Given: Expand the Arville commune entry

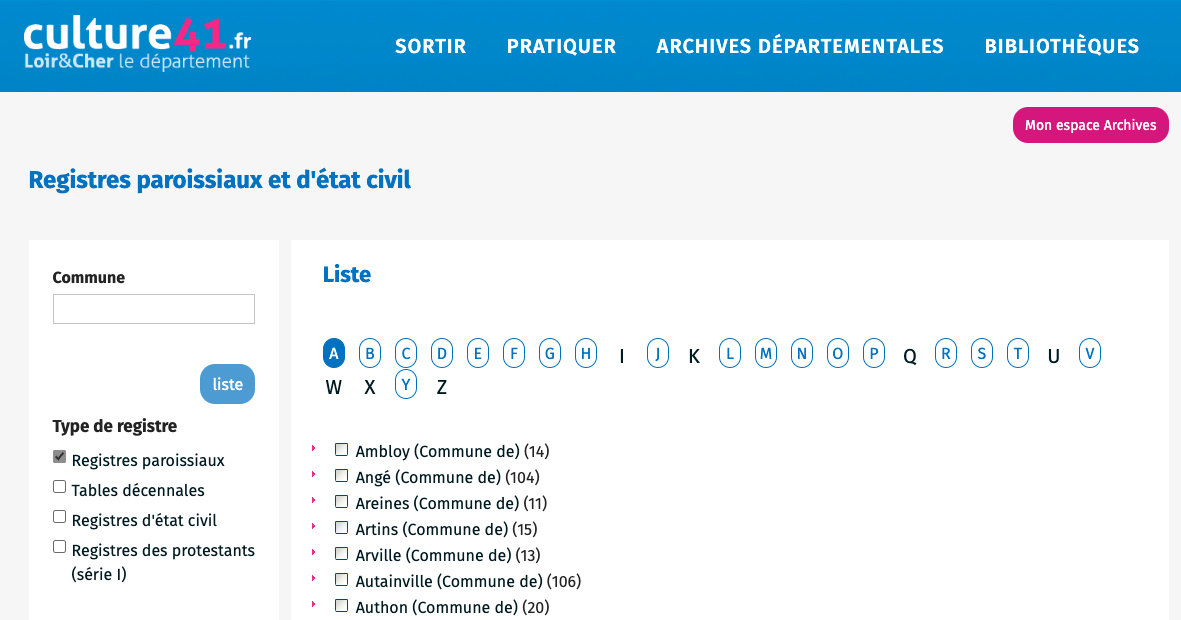Looking at the screenshot, I should pyautogui.click(x=313, y=553).
